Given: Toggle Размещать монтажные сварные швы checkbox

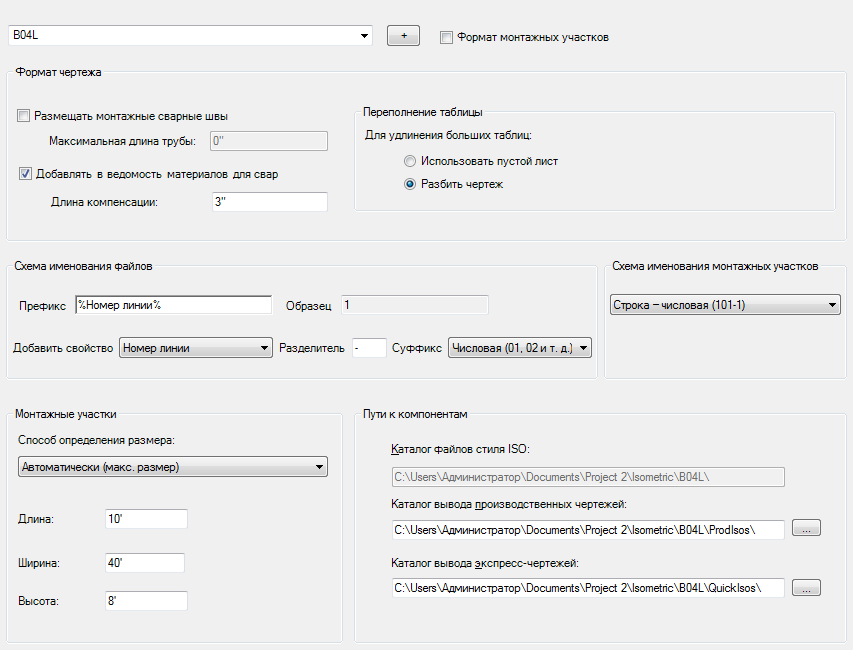Looking at the screenshot, I should tap(24, 116).
